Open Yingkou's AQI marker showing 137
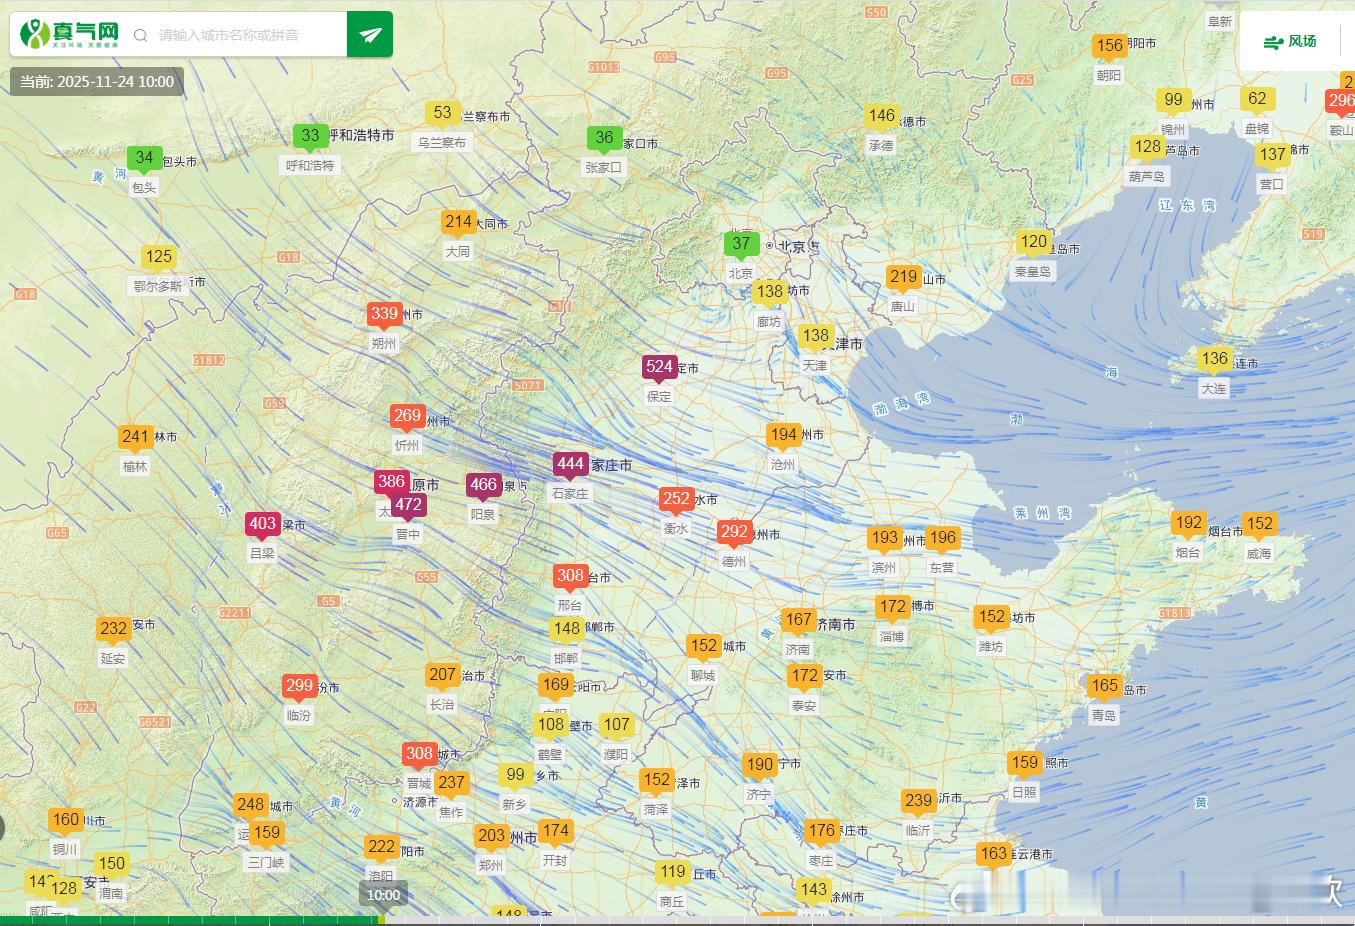The height and width of the screenshot is (926, 1355). pos(1273,157)
